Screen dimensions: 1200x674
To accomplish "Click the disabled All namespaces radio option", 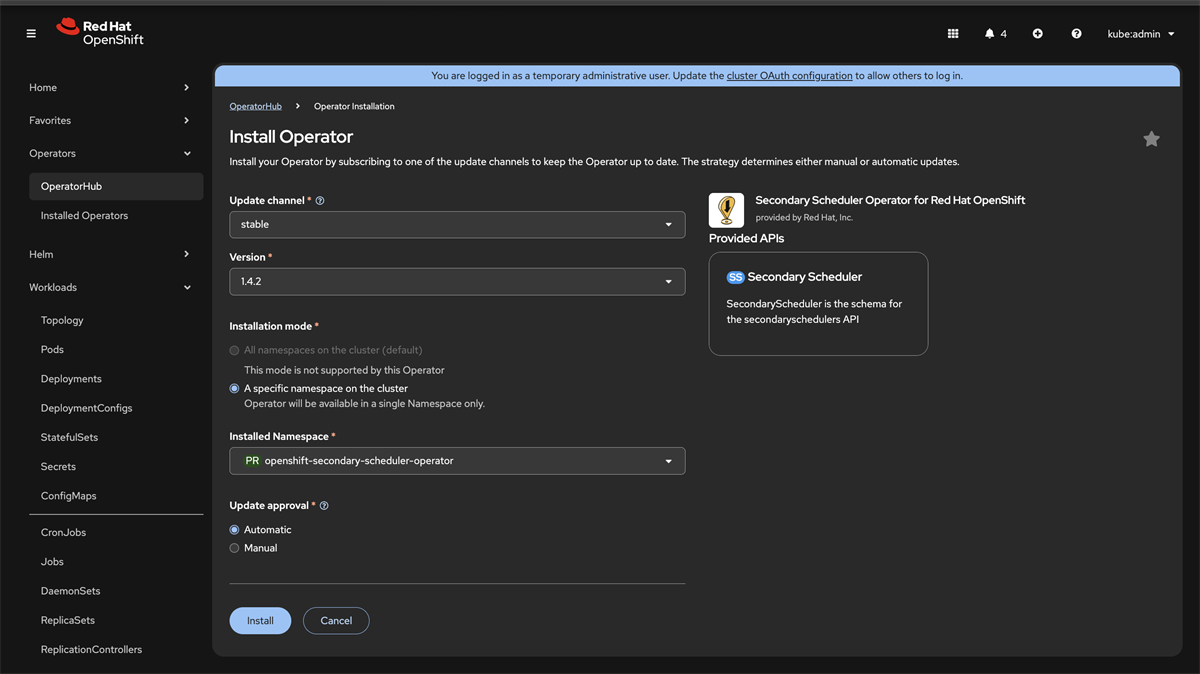I will (x=235, y=350).
